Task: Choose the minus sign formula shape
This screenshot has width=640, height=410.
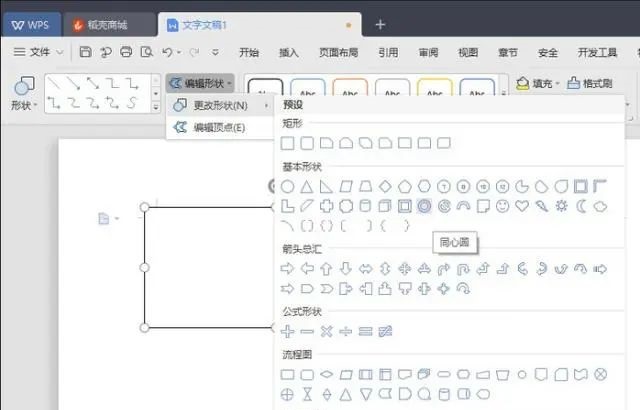Action: point(307,331)
